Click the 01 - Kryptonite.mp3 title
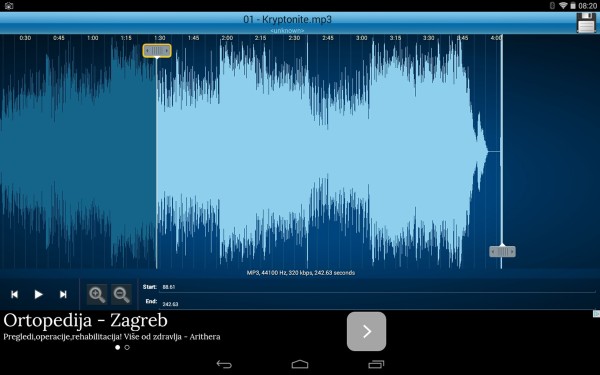Image resolution: width=600 pixels, height=375 pixels. coord(287,19)
